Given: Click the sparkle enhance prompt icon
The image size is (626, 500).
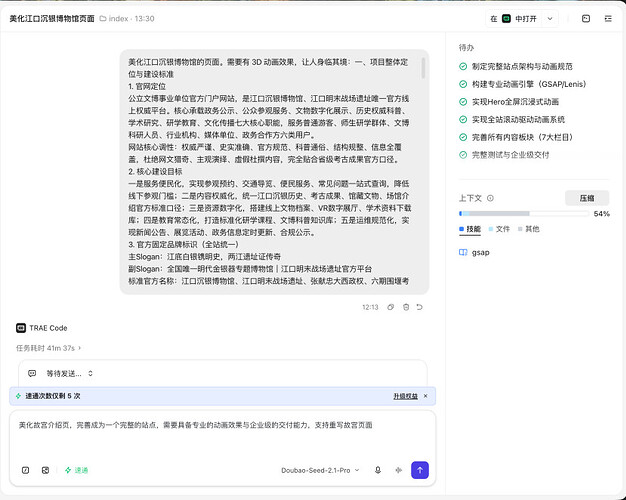Looking at the screenshot, I should coord(398,470).
